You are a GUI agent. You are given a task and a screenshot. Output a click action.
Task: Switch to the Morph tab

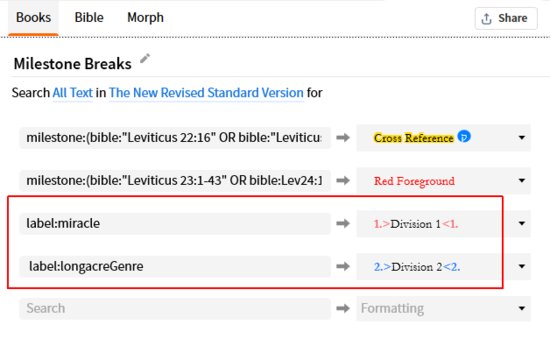point(145,18)
